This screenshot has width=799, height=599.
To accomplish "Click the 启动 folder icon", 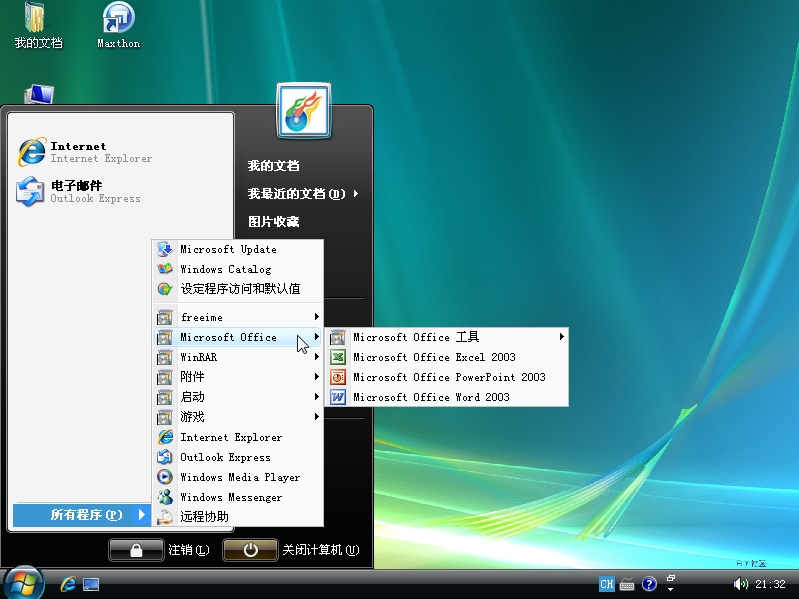I will click(x=165, y=397).
